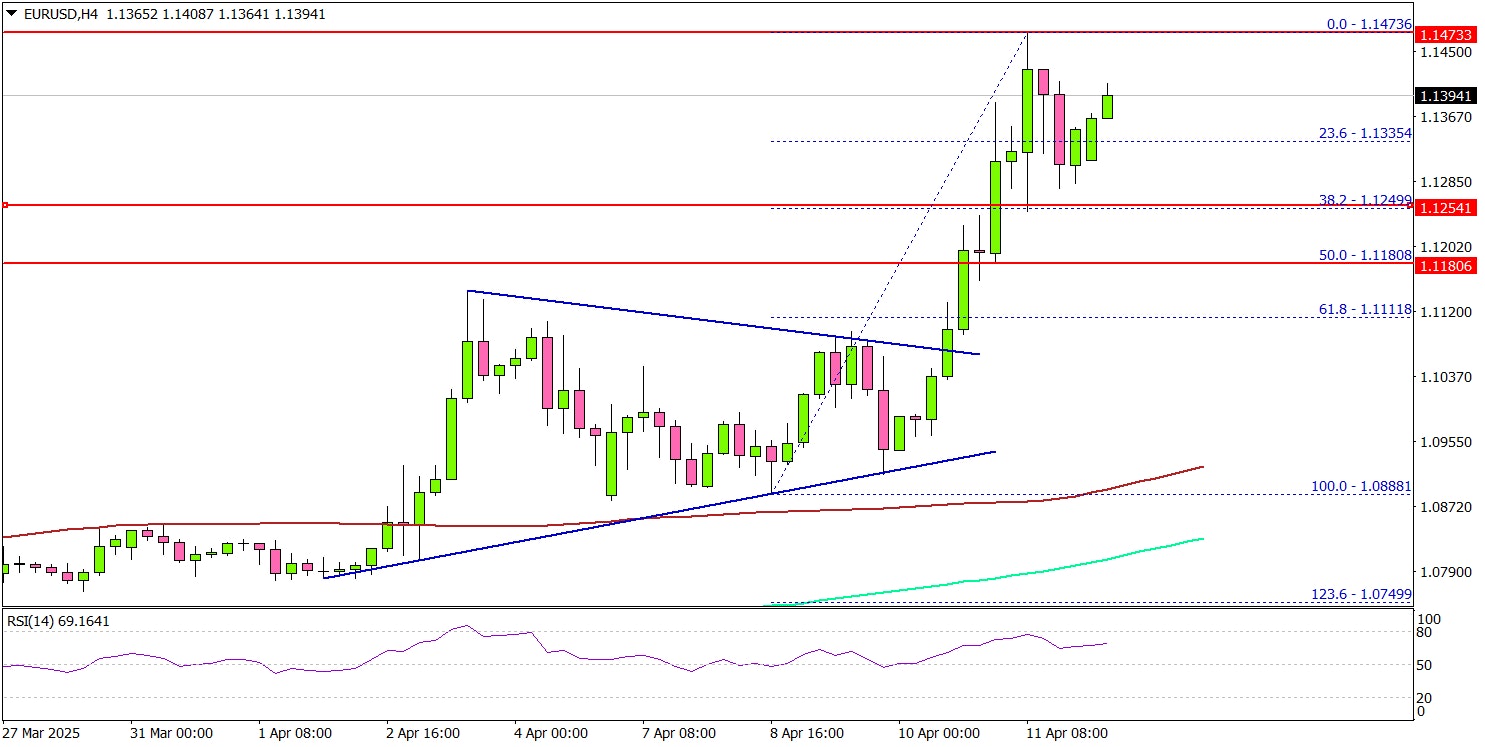Click the 27 Mar 2025 date label
Image resolution: width=1485 pixels, height=747 pixels.
click(44, 733)
